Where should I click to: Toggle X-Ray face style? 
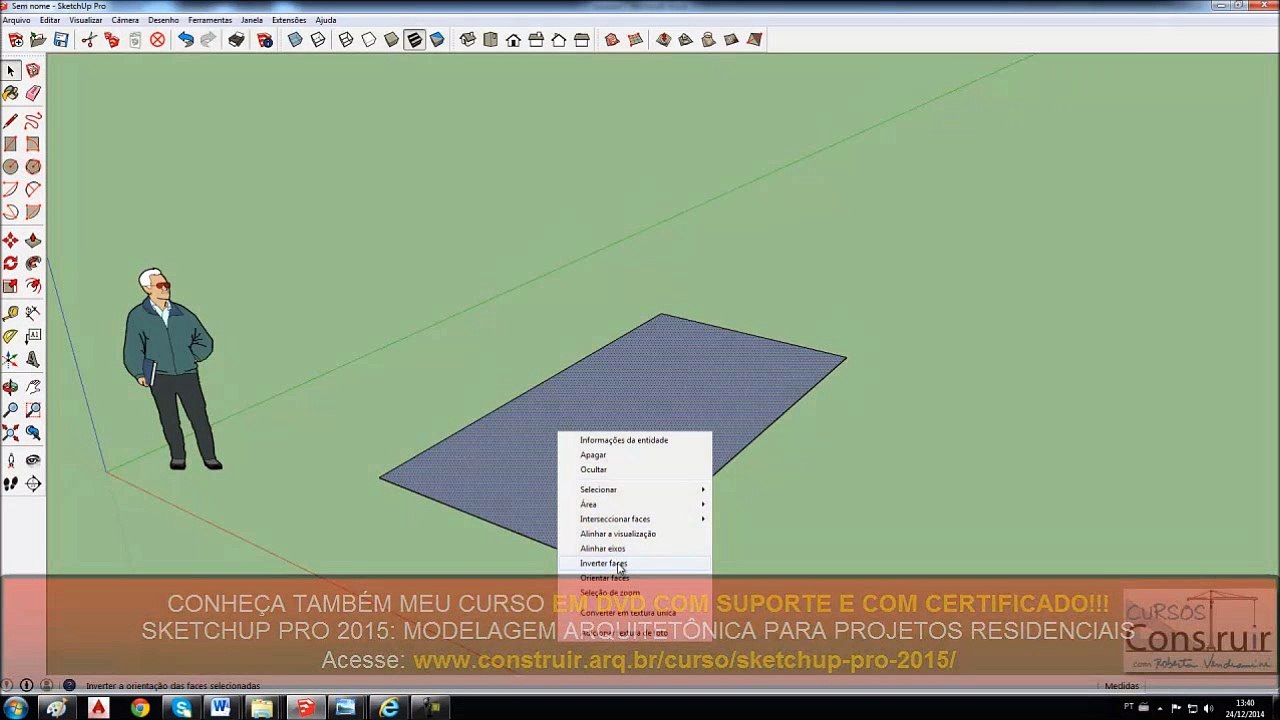pos(295,40)
